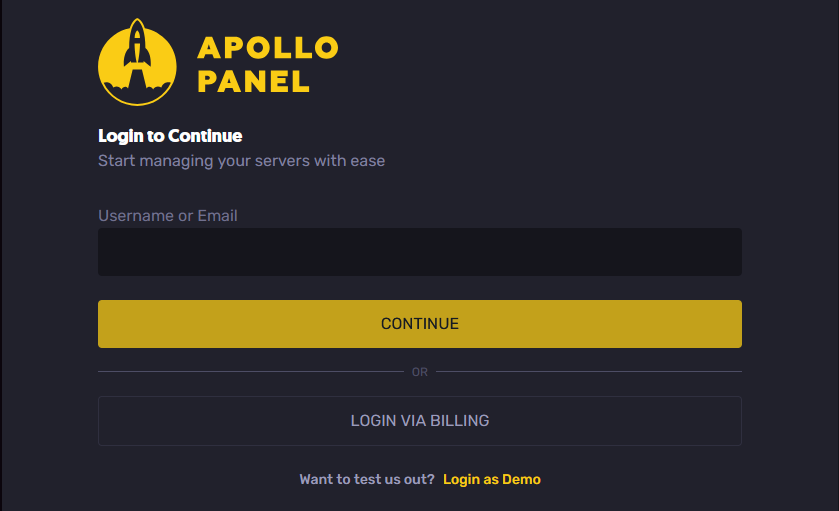Click the yellow CONTINUE button
This screenshot has height=511, width=839.
420,324
